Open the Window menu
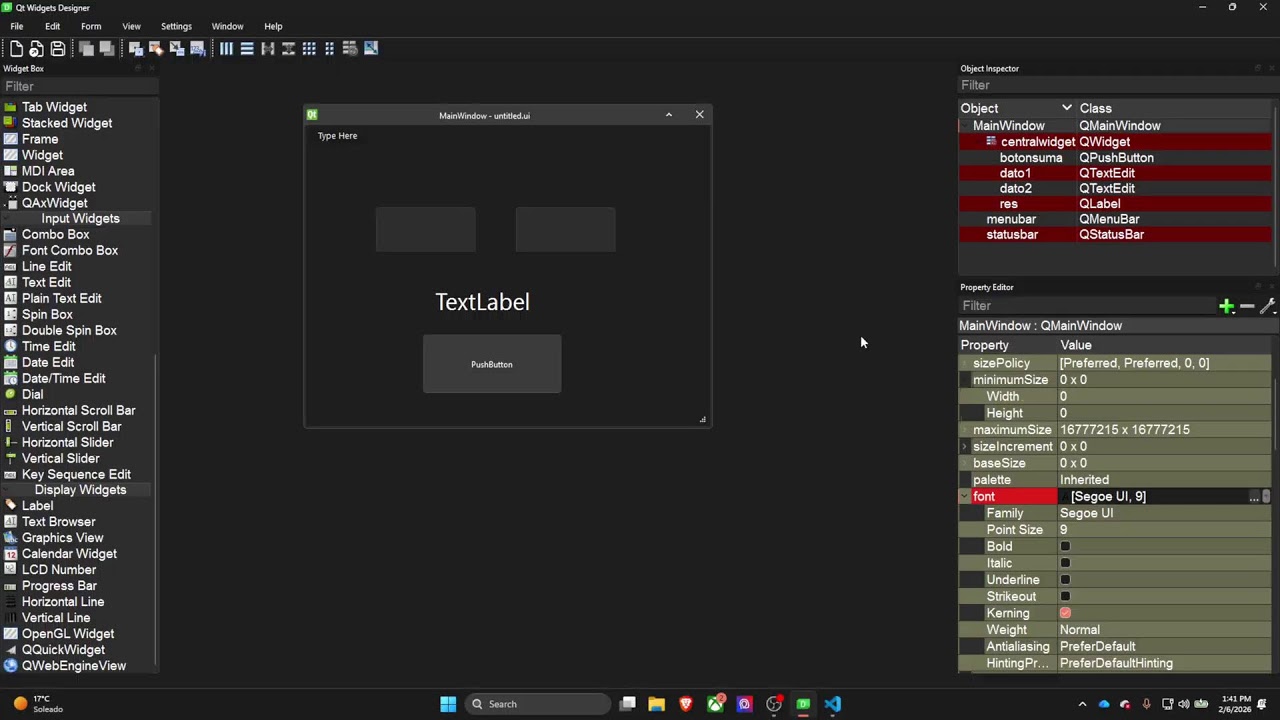Image resolution: width=1280 pixels, height=720 pixels. click(x=227, y=26)
